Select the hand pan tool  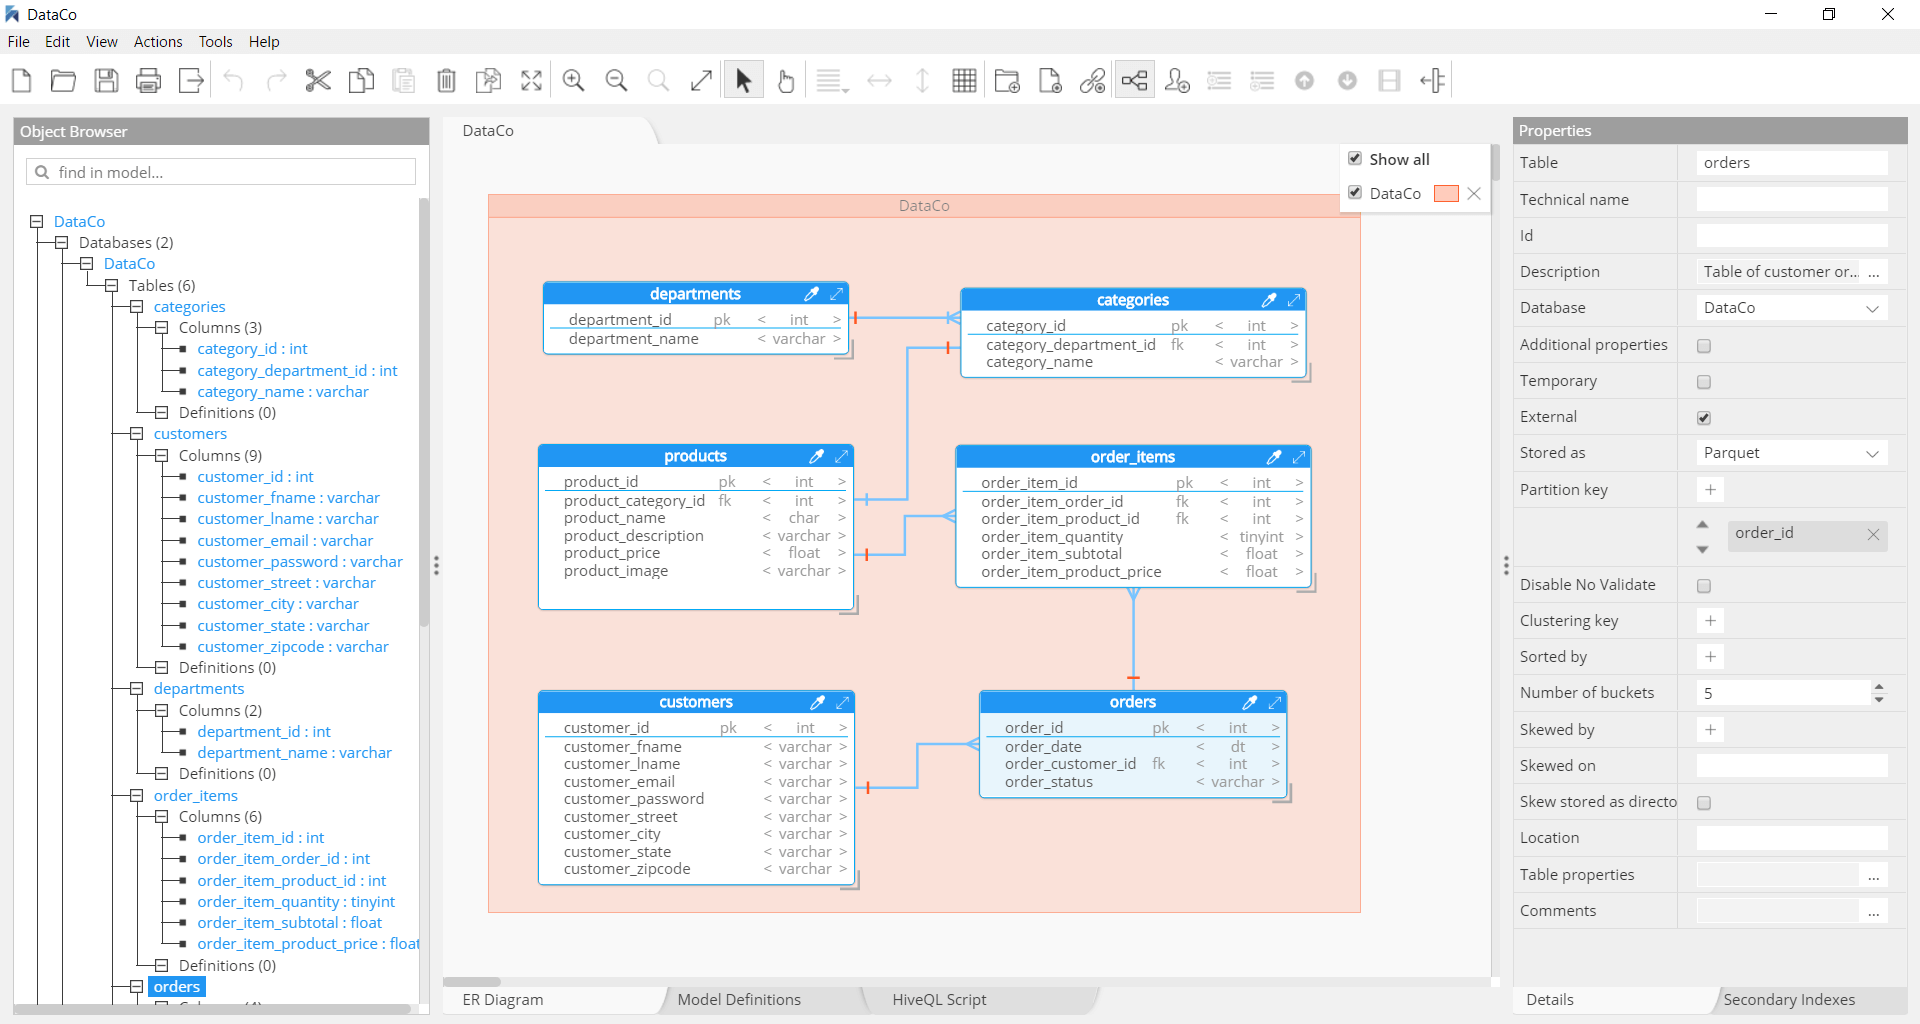[x=786, y=81]
